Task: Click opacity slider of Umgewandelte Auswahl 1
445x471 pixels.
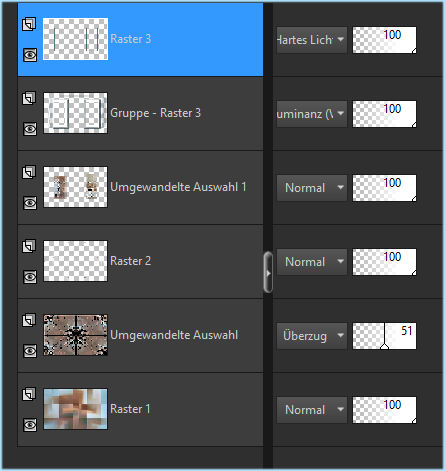Action: click(384, 188)
